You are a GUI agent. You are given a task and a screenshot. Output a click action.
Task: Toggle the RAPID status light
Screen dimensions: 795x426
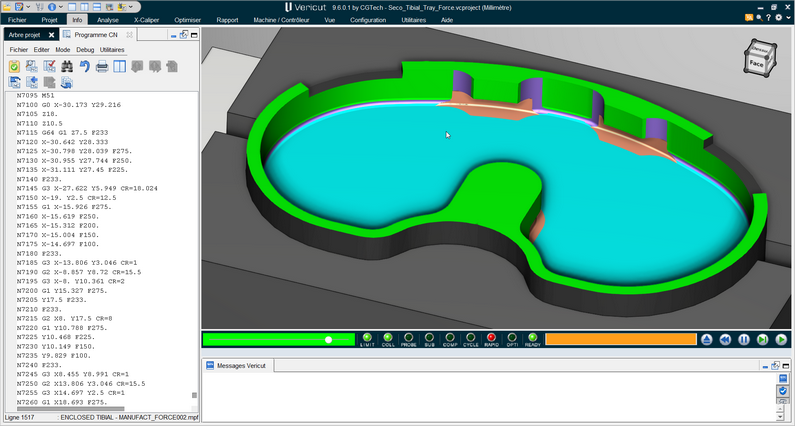coord(491,339)
